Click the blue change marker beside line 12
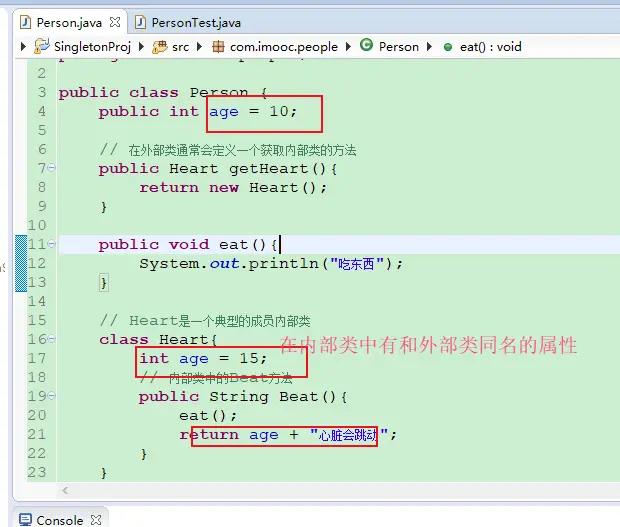This screenshot has height=527, width=620. [x=21, y=263]
